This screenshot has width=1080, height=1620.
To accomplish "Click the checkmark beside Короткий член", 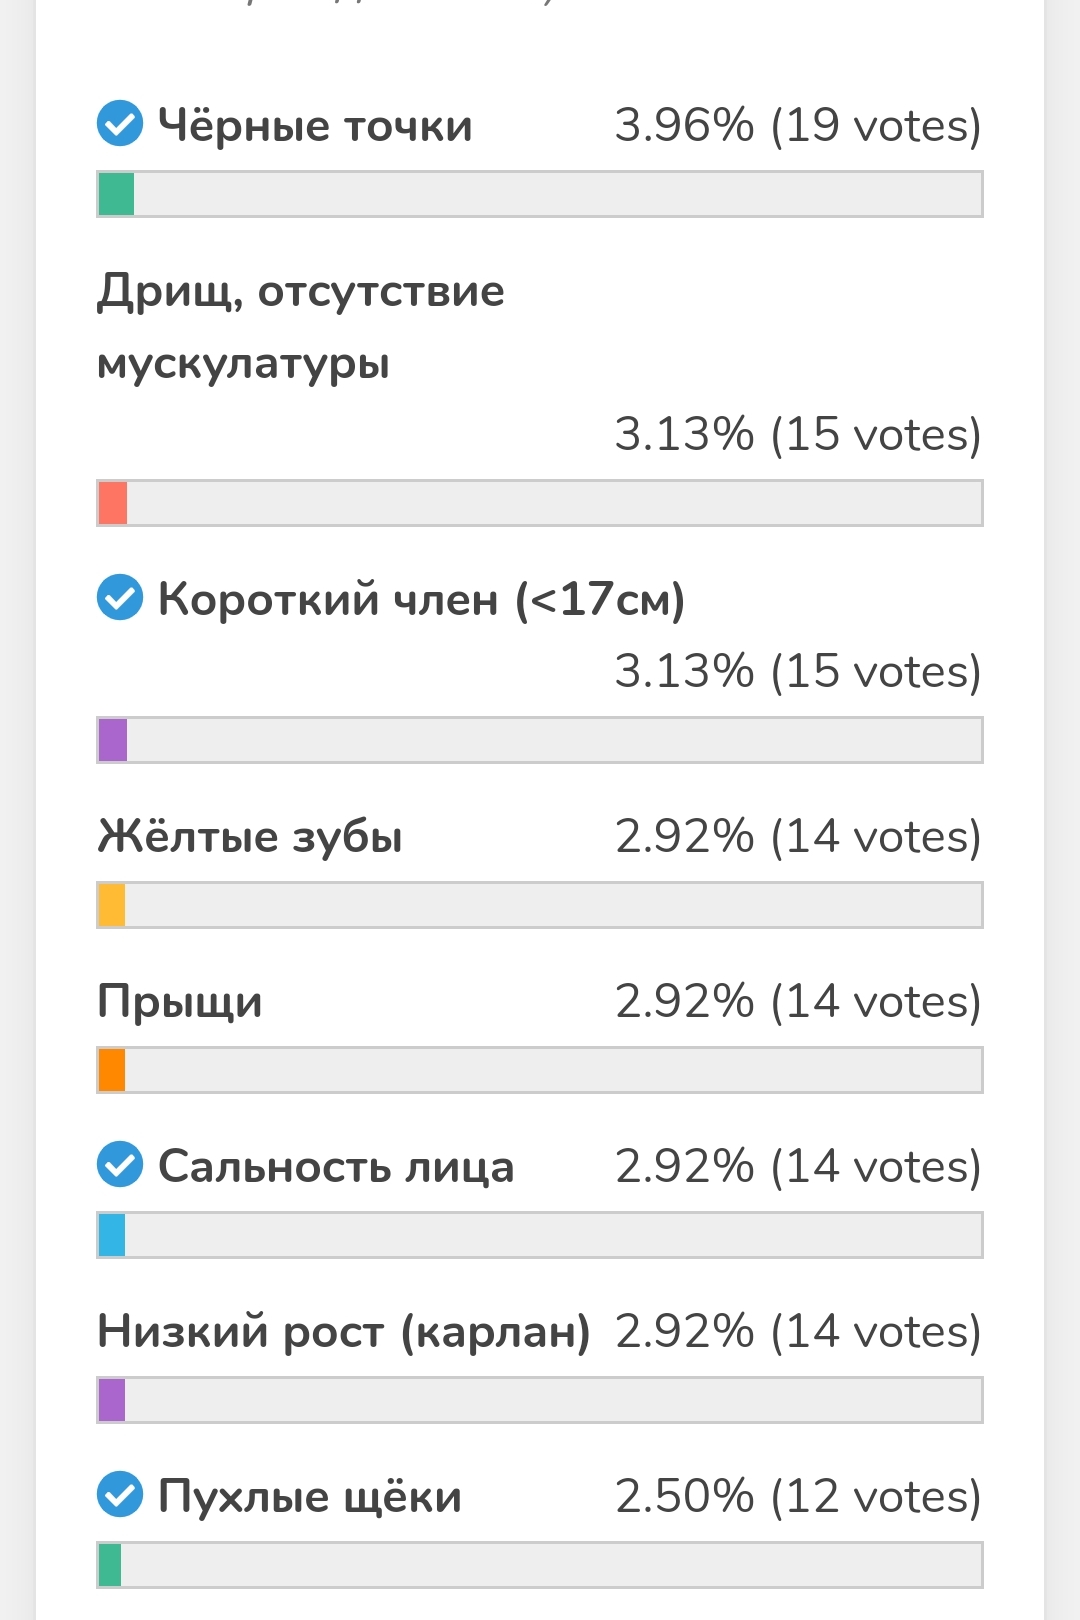I will point(120,598).
